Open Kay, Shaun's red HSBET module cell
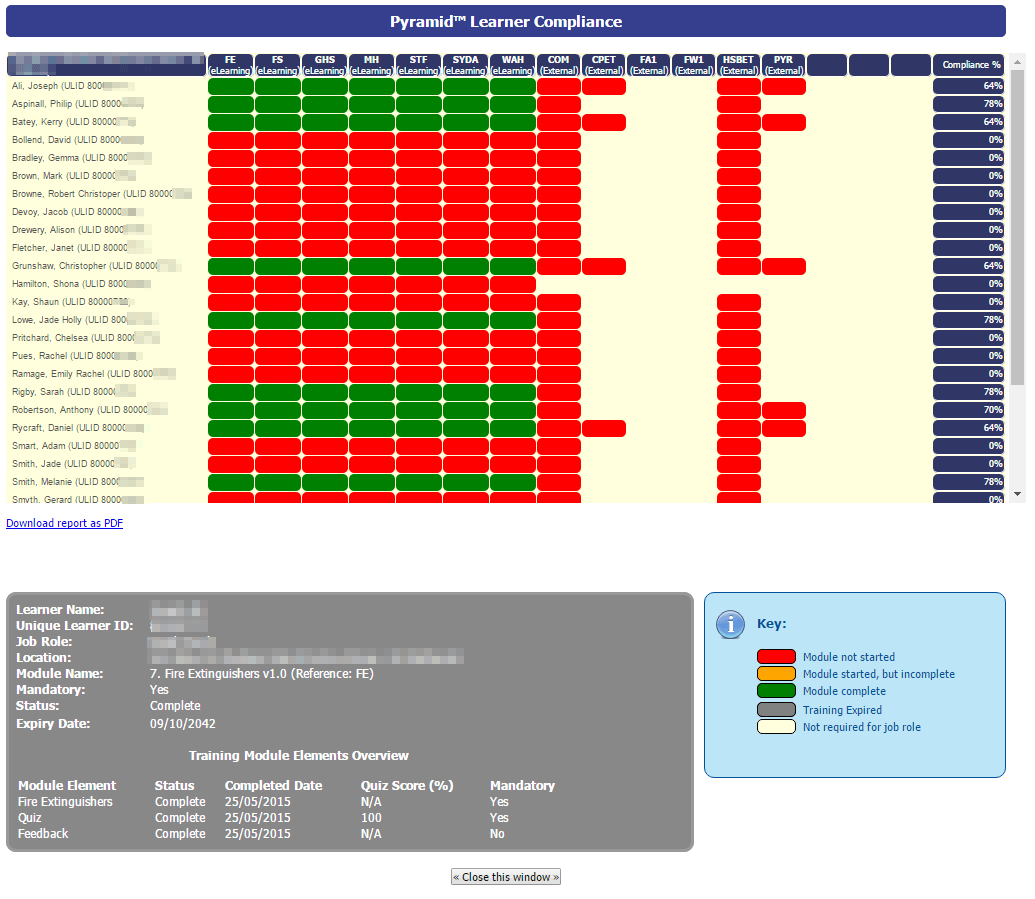The height and width of the screenshot is (899, 1035). (x=739, y=302)
